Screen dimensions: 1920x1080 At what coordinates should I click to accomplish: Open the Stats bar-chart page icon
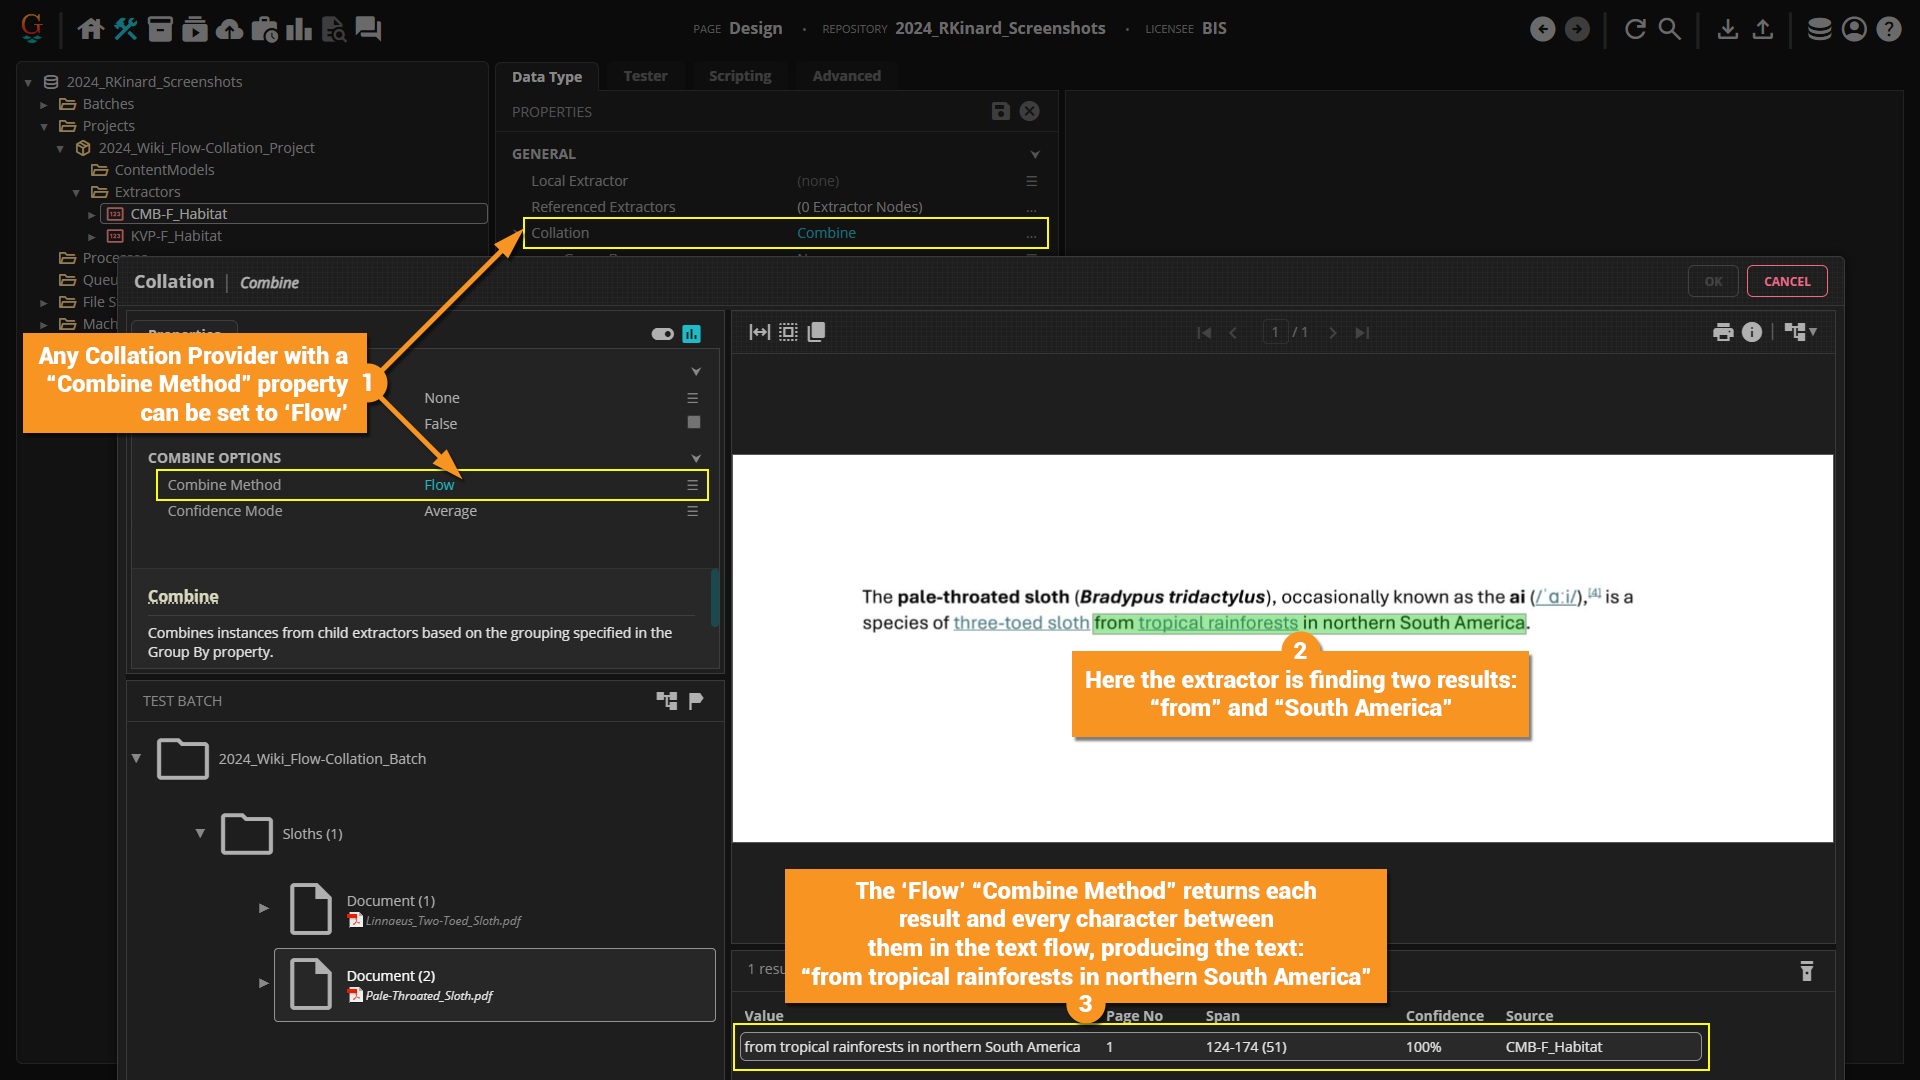pyautogui.click(x=298, y=29)
